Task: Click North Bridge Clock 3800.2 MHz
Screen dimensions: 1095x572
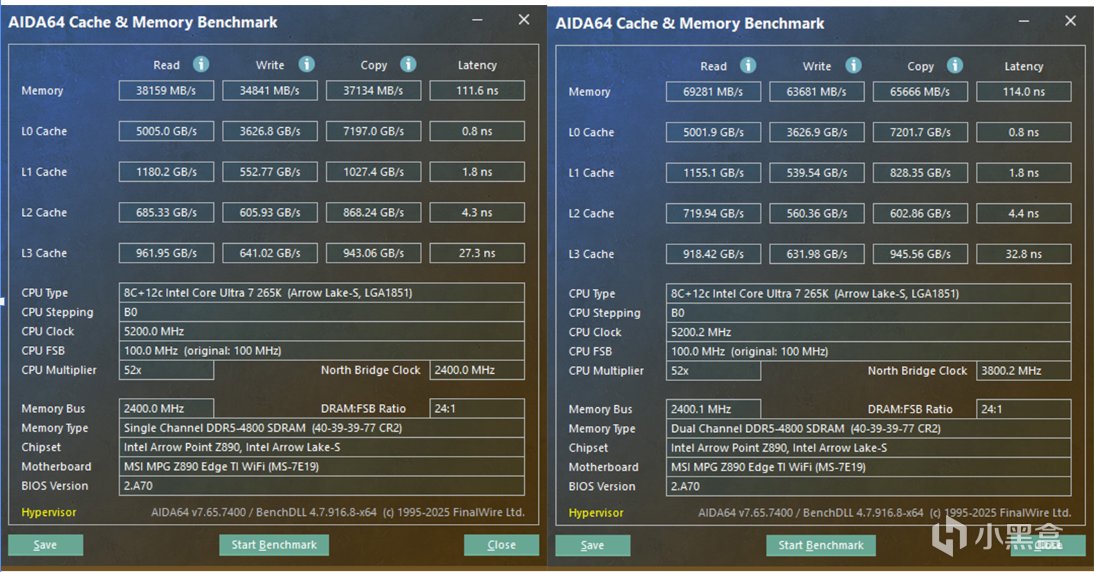Action: pos(1024,371)
